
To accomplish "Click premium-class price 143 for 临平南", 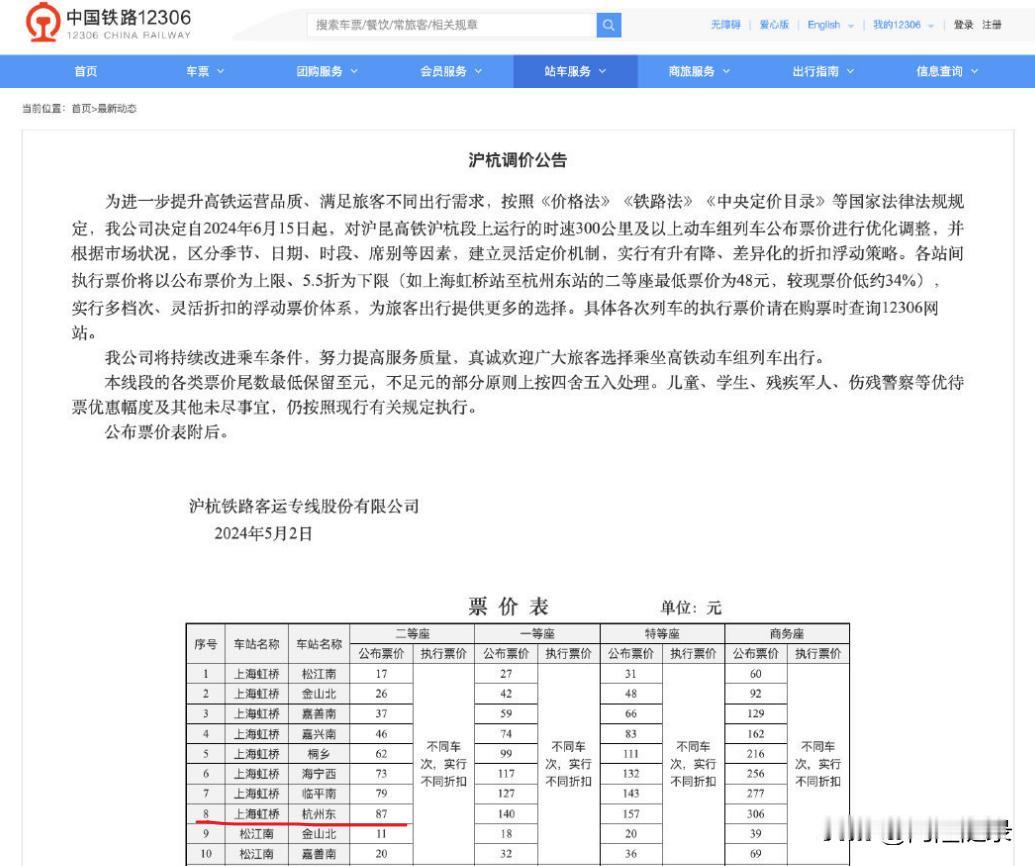I will point(631,793).
